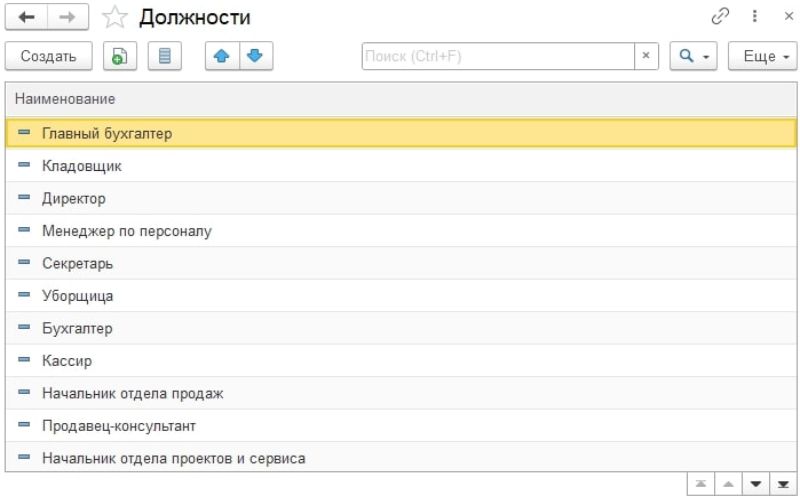
Task: Jump to the first list entry
Action: pos(701,484)
